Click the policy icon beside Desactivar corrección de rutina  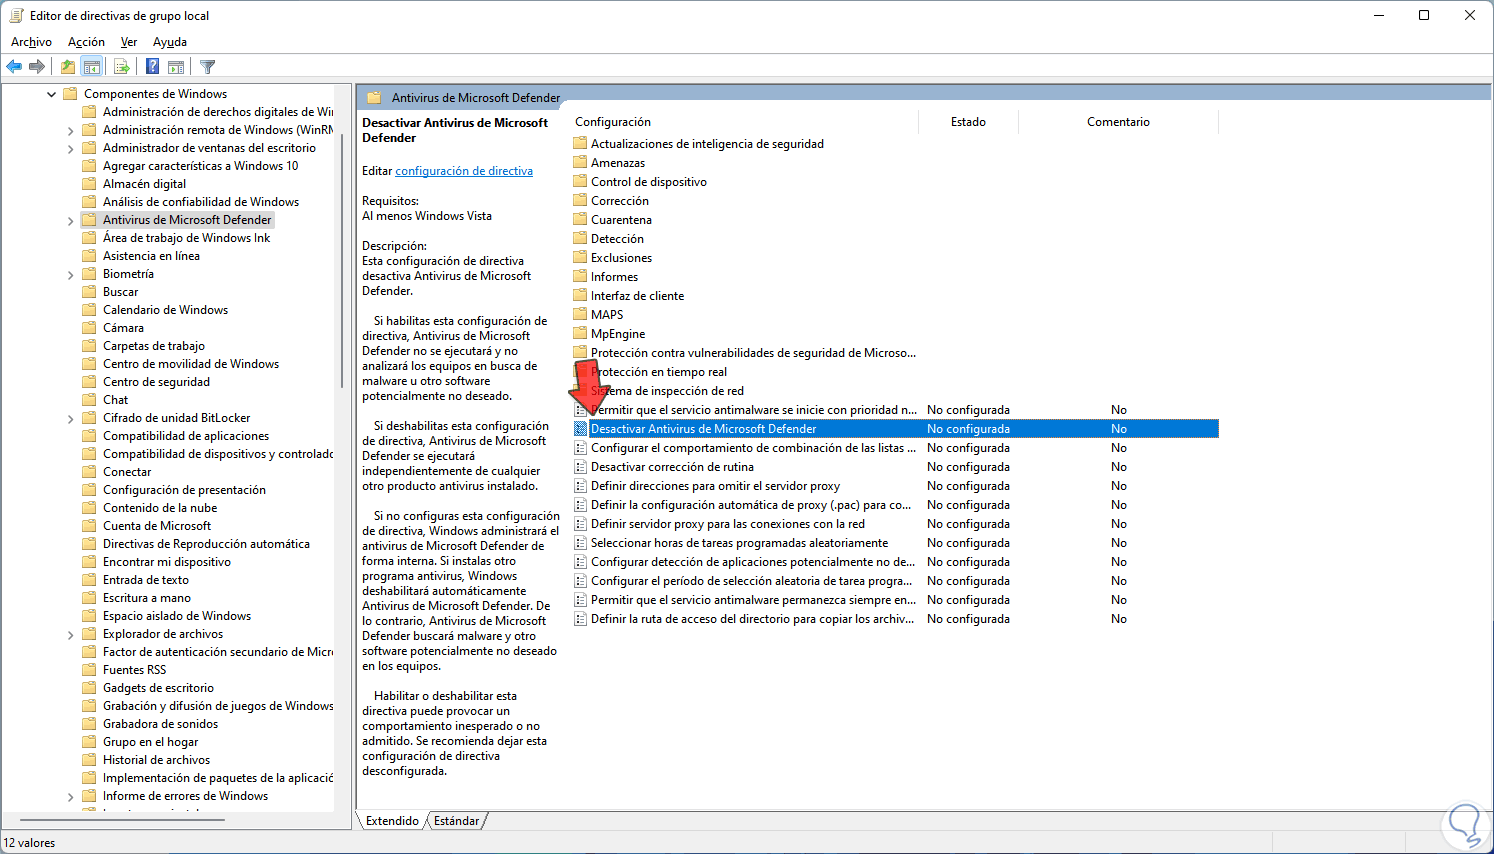point(580,467)
